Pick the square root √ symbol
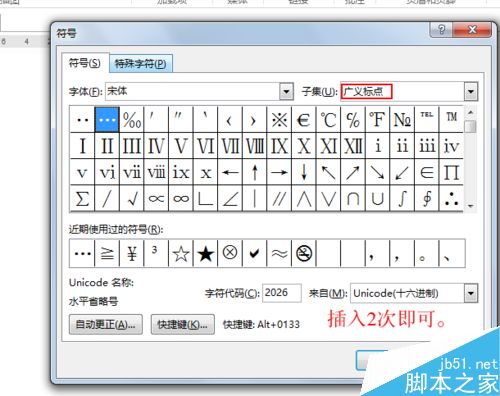 [x=132, y=199]
